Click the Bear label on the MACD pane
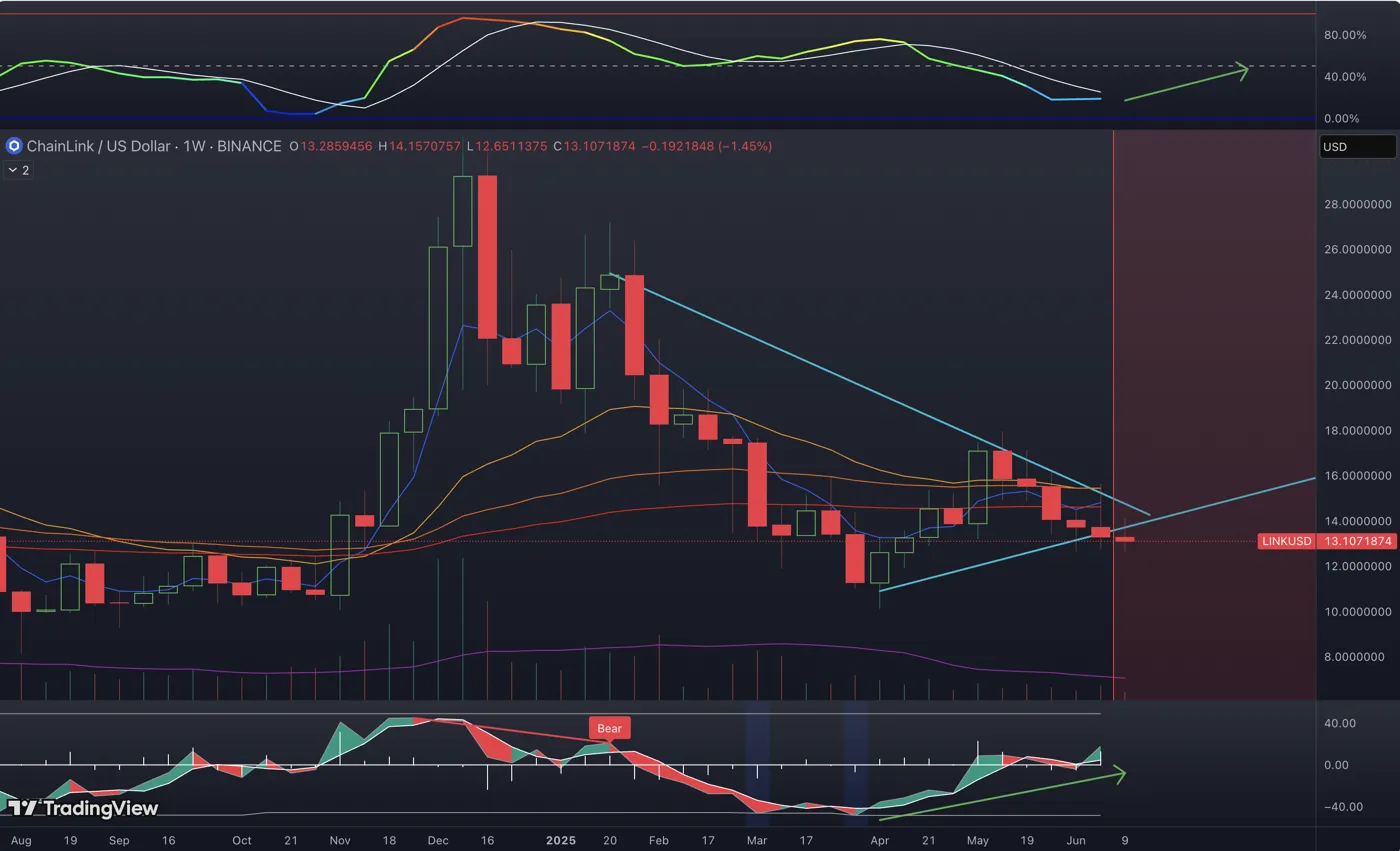 [609, 728]
